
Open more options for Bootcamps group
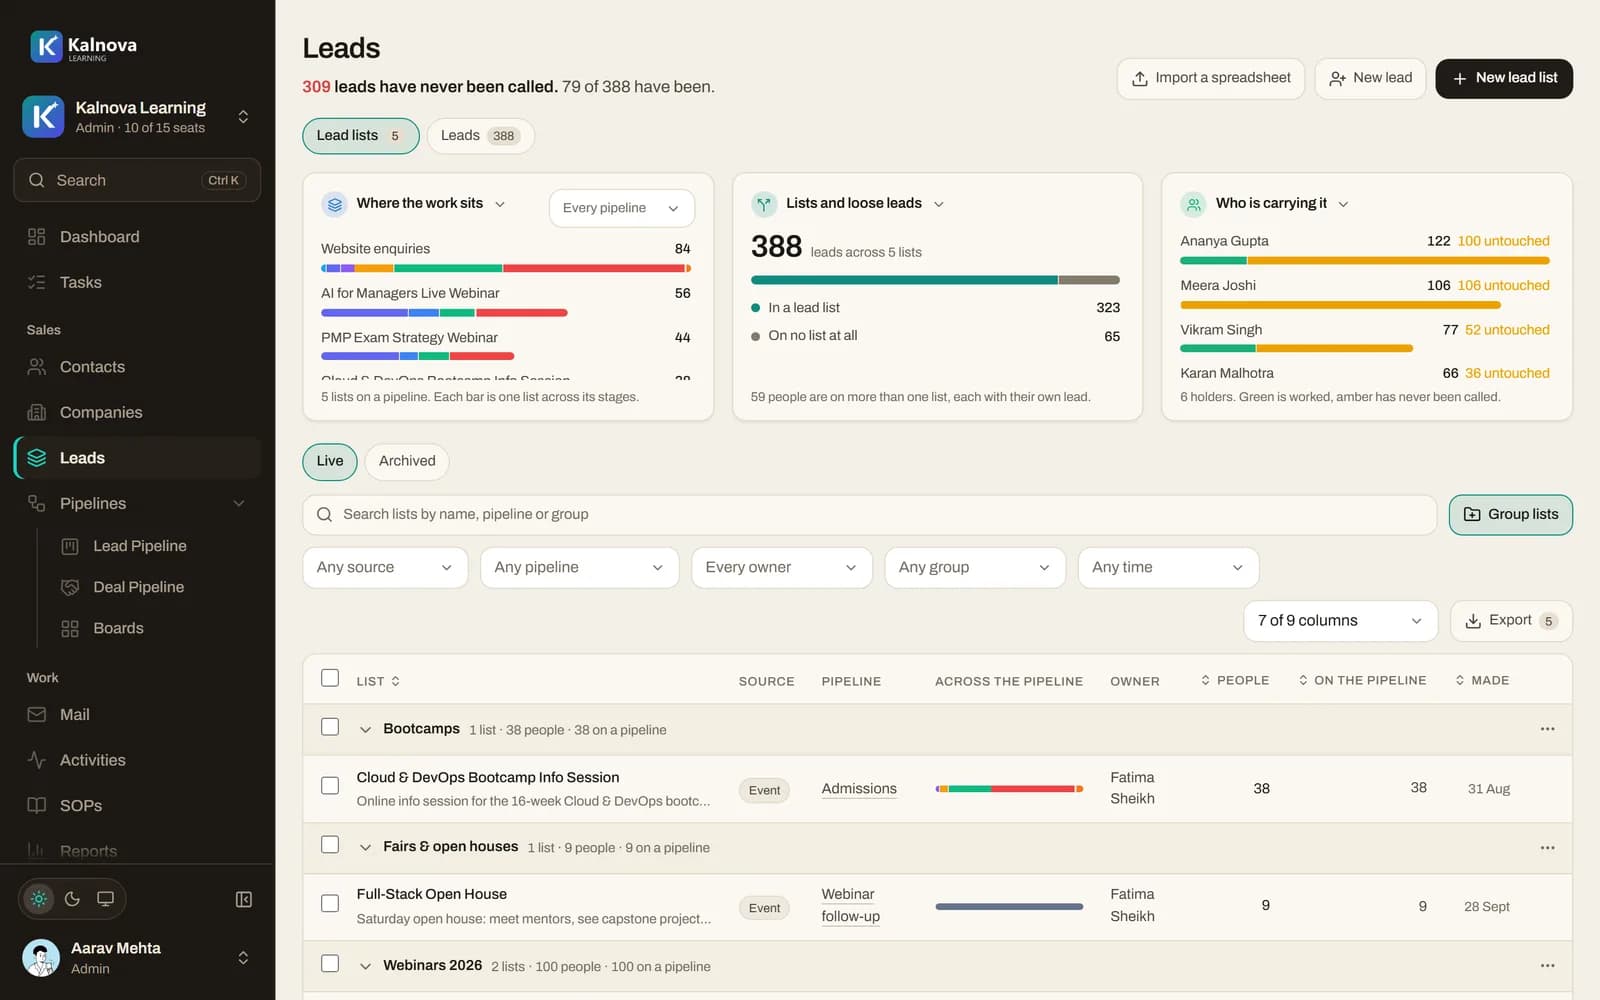[x=1548, y=729]
